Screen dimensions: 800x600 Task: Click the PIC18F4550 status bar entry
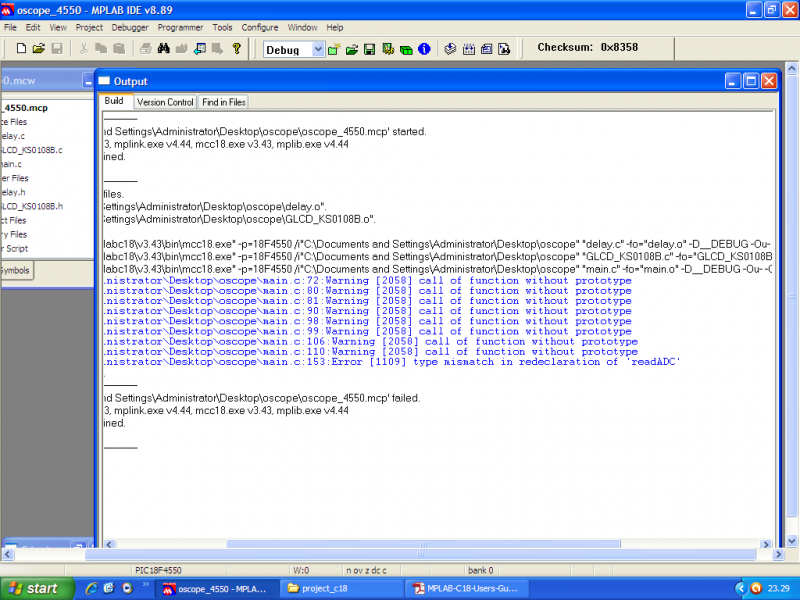(158, 570)
